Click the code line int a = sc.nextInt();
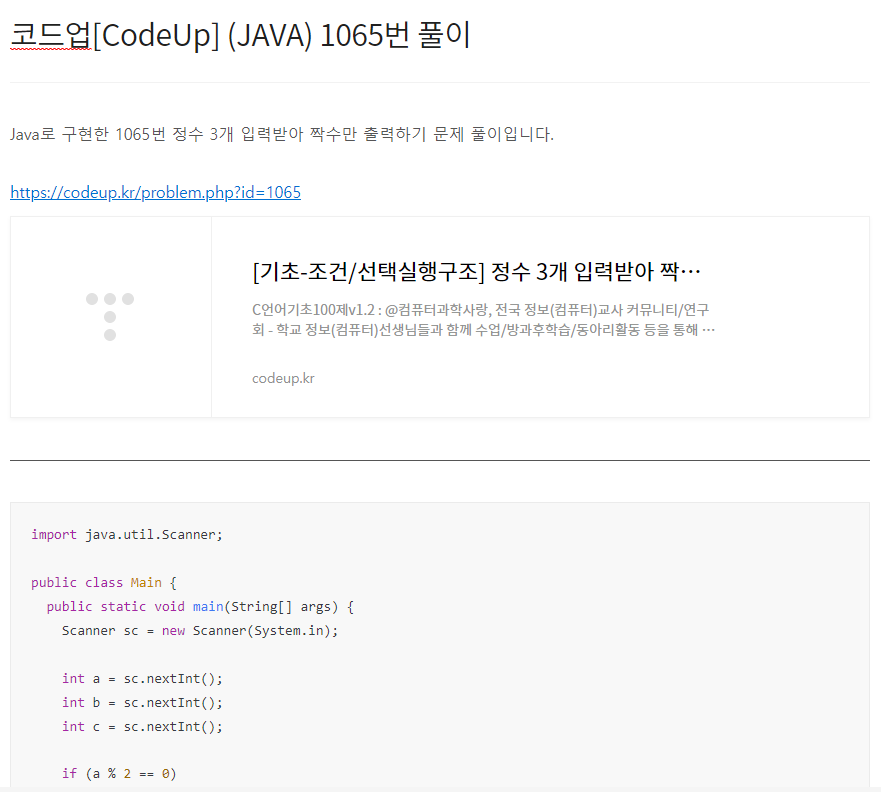 (x=142, y=679)
